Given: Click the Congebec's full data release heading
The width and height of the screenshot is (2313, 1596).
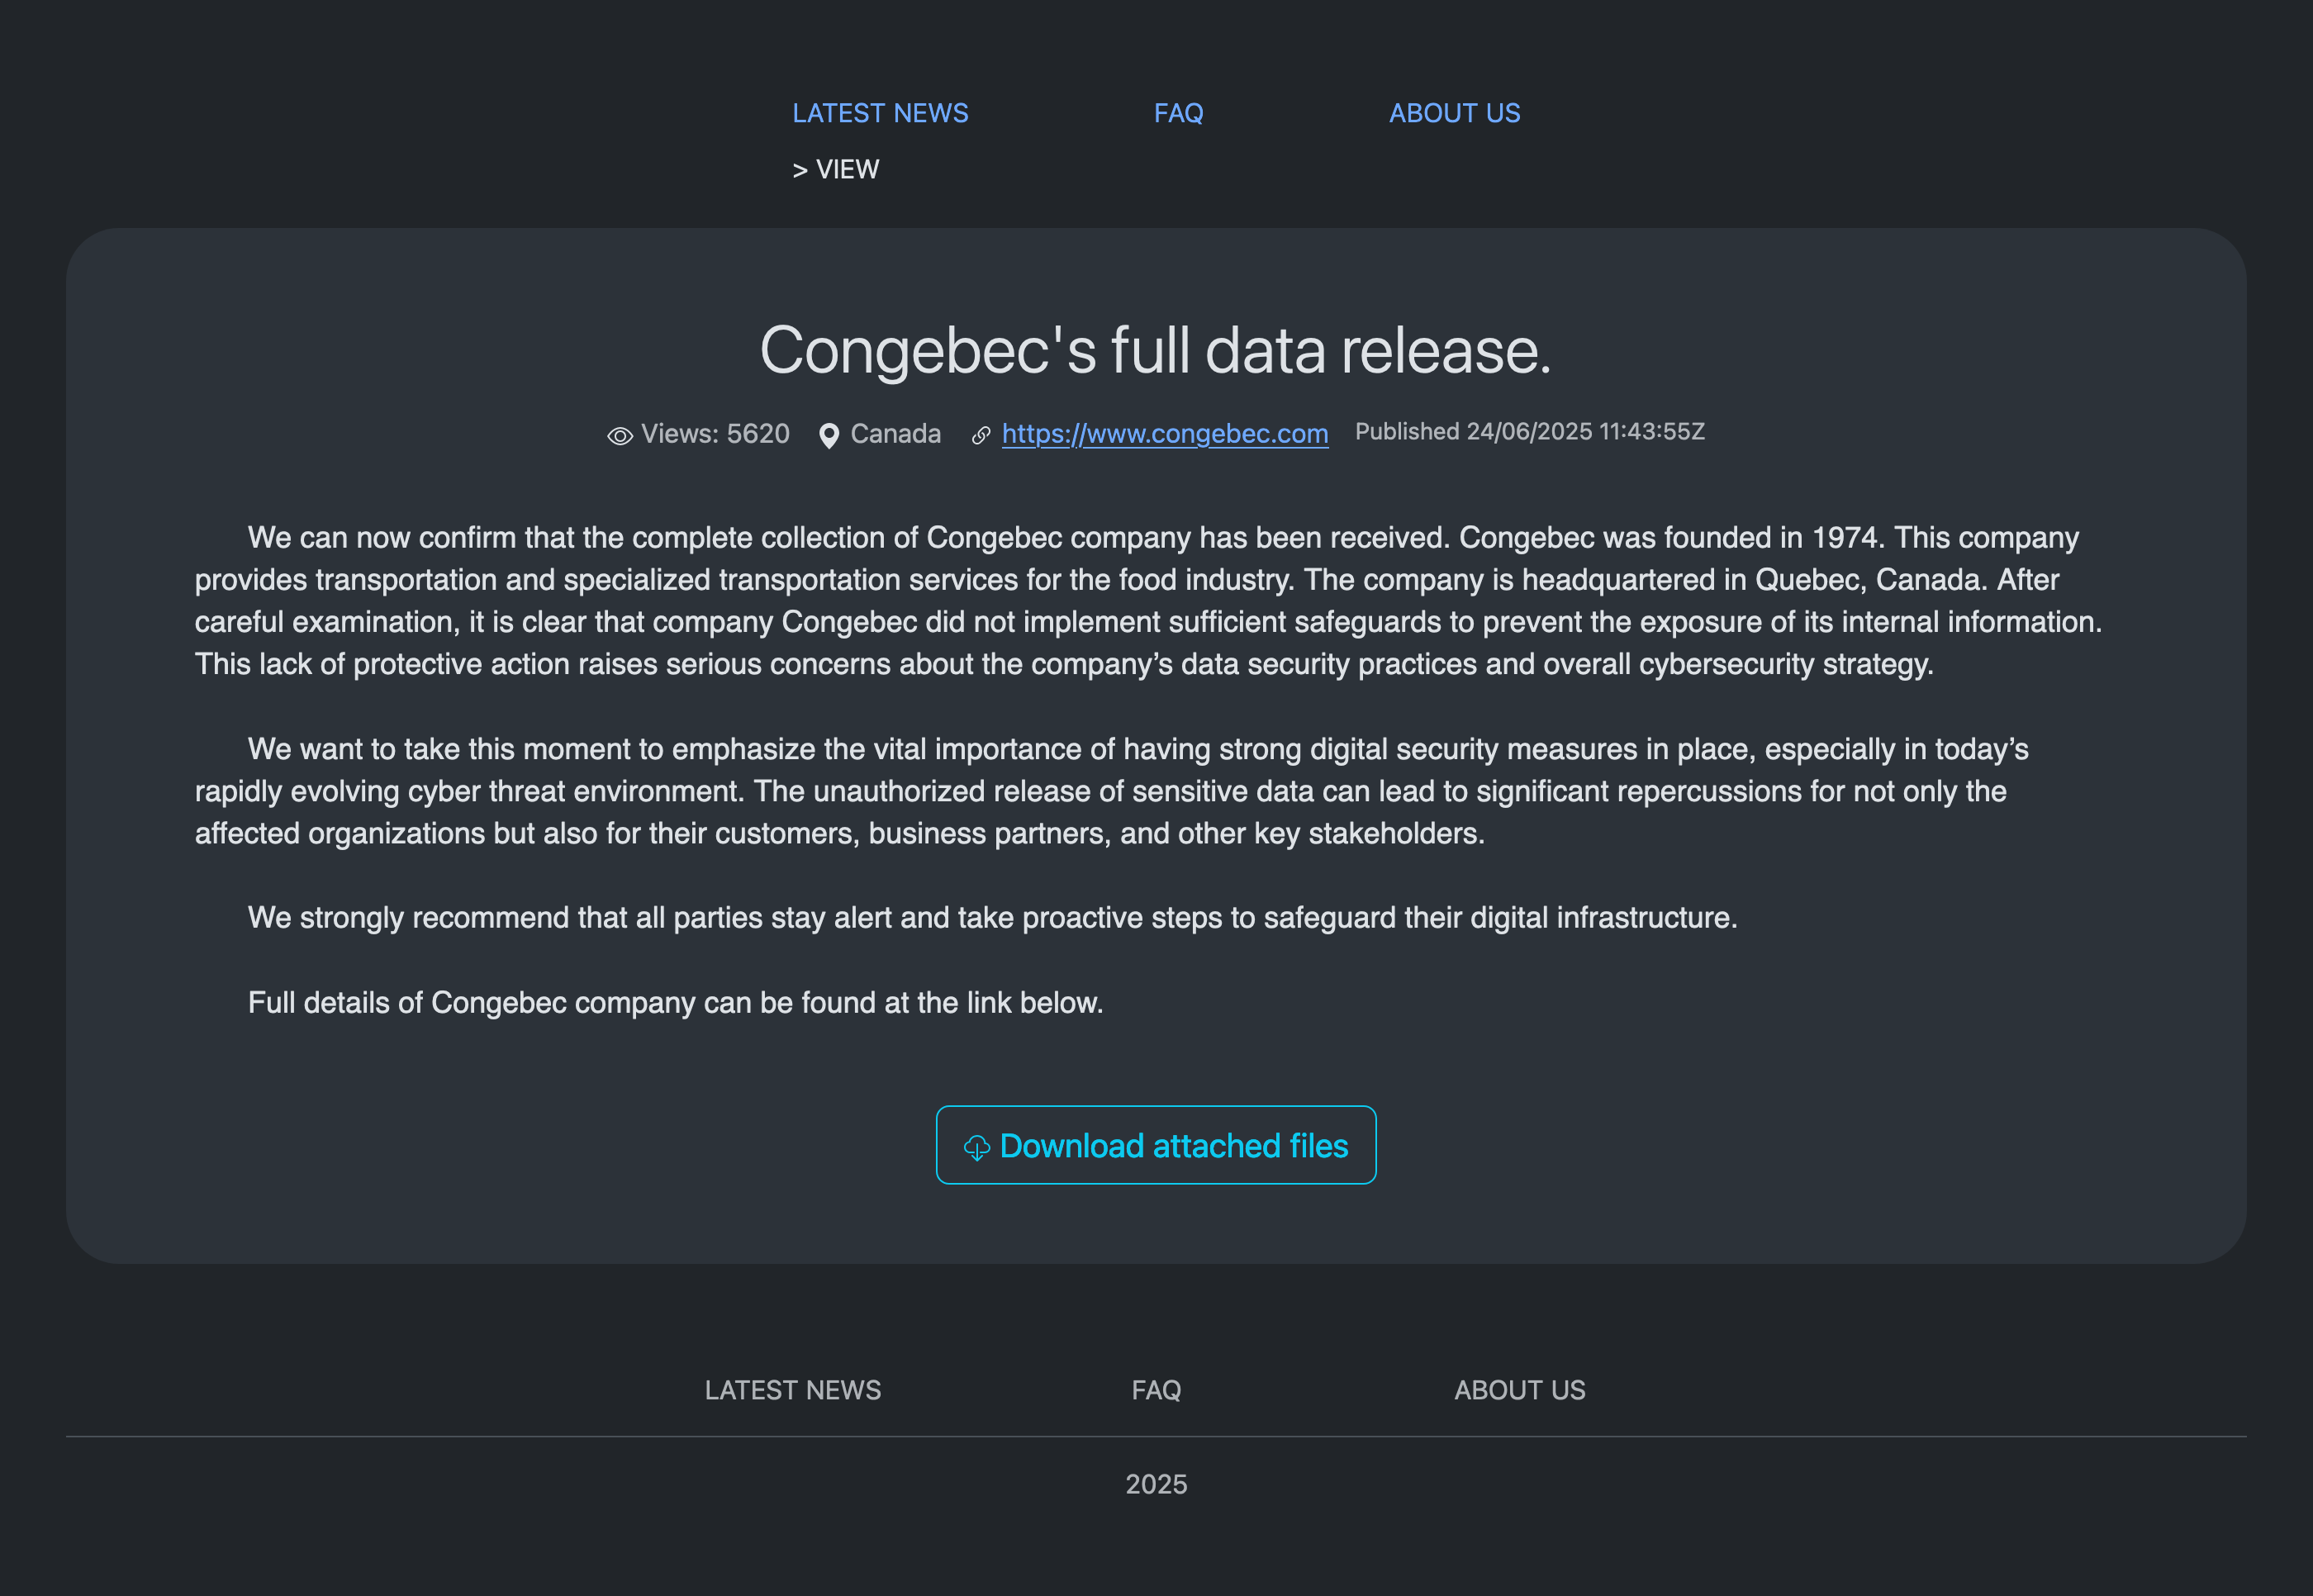Looking at the screenshot, I should click(x=1155, y=350).
